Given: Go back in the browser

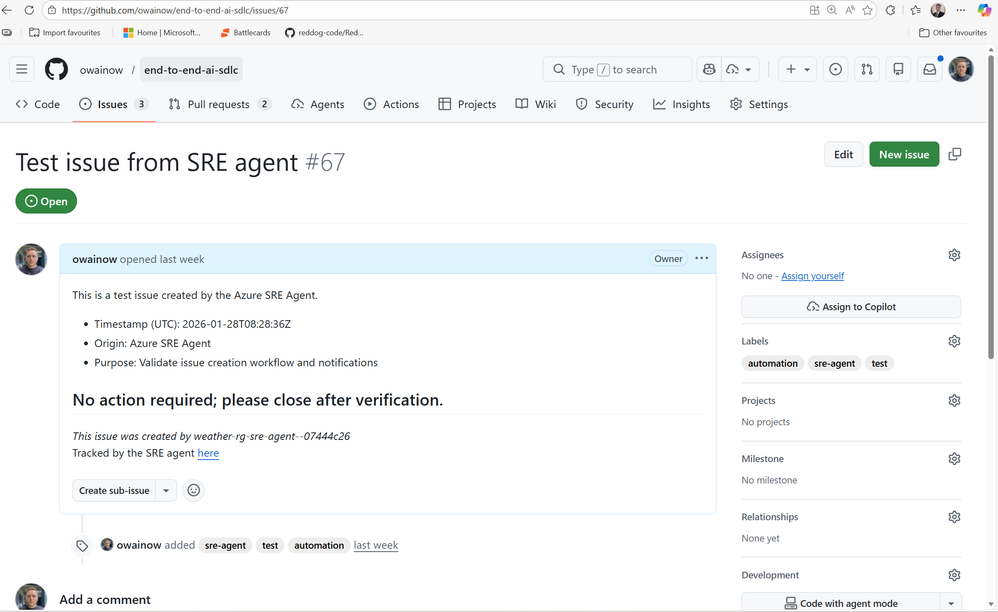Looking at the screenshot, I should pyautogui.click(x=7, y=10).
